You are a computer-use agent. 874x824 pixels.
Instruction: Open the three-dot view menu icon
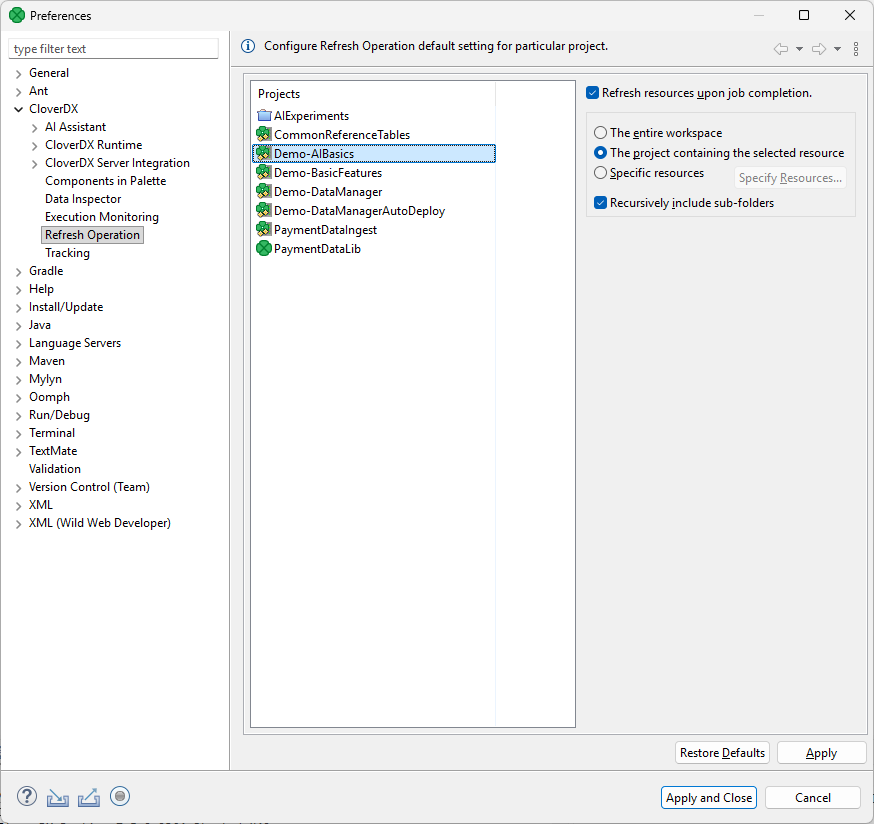(x=856, y=49)
